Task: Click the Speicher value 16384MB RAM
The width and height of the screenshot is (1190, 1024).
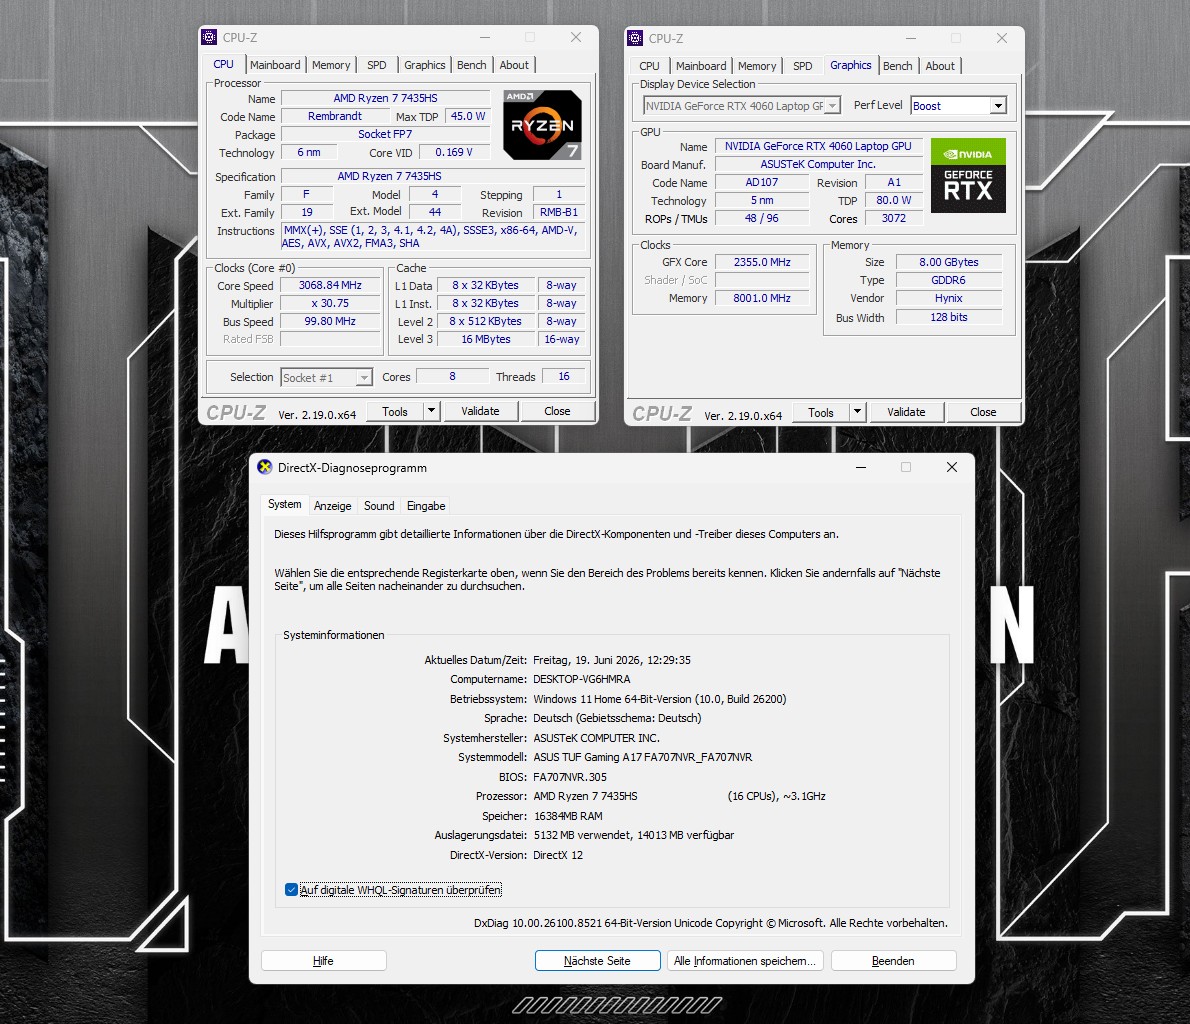Action: click(568, 816)
